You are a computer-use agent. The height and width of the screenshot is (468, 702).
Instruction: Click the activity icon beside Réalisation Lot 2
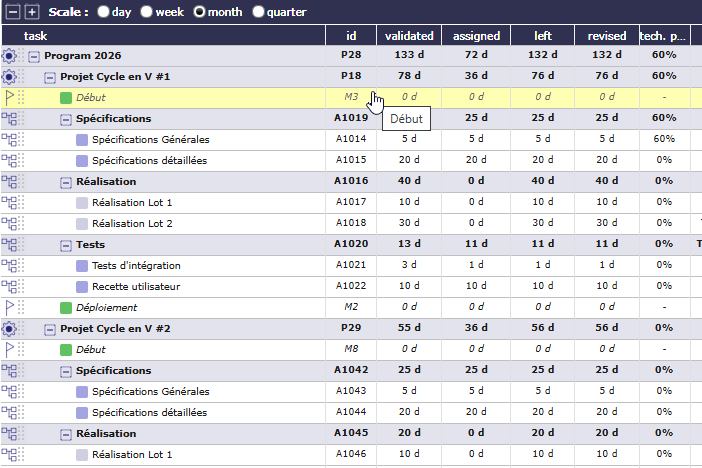9,223
